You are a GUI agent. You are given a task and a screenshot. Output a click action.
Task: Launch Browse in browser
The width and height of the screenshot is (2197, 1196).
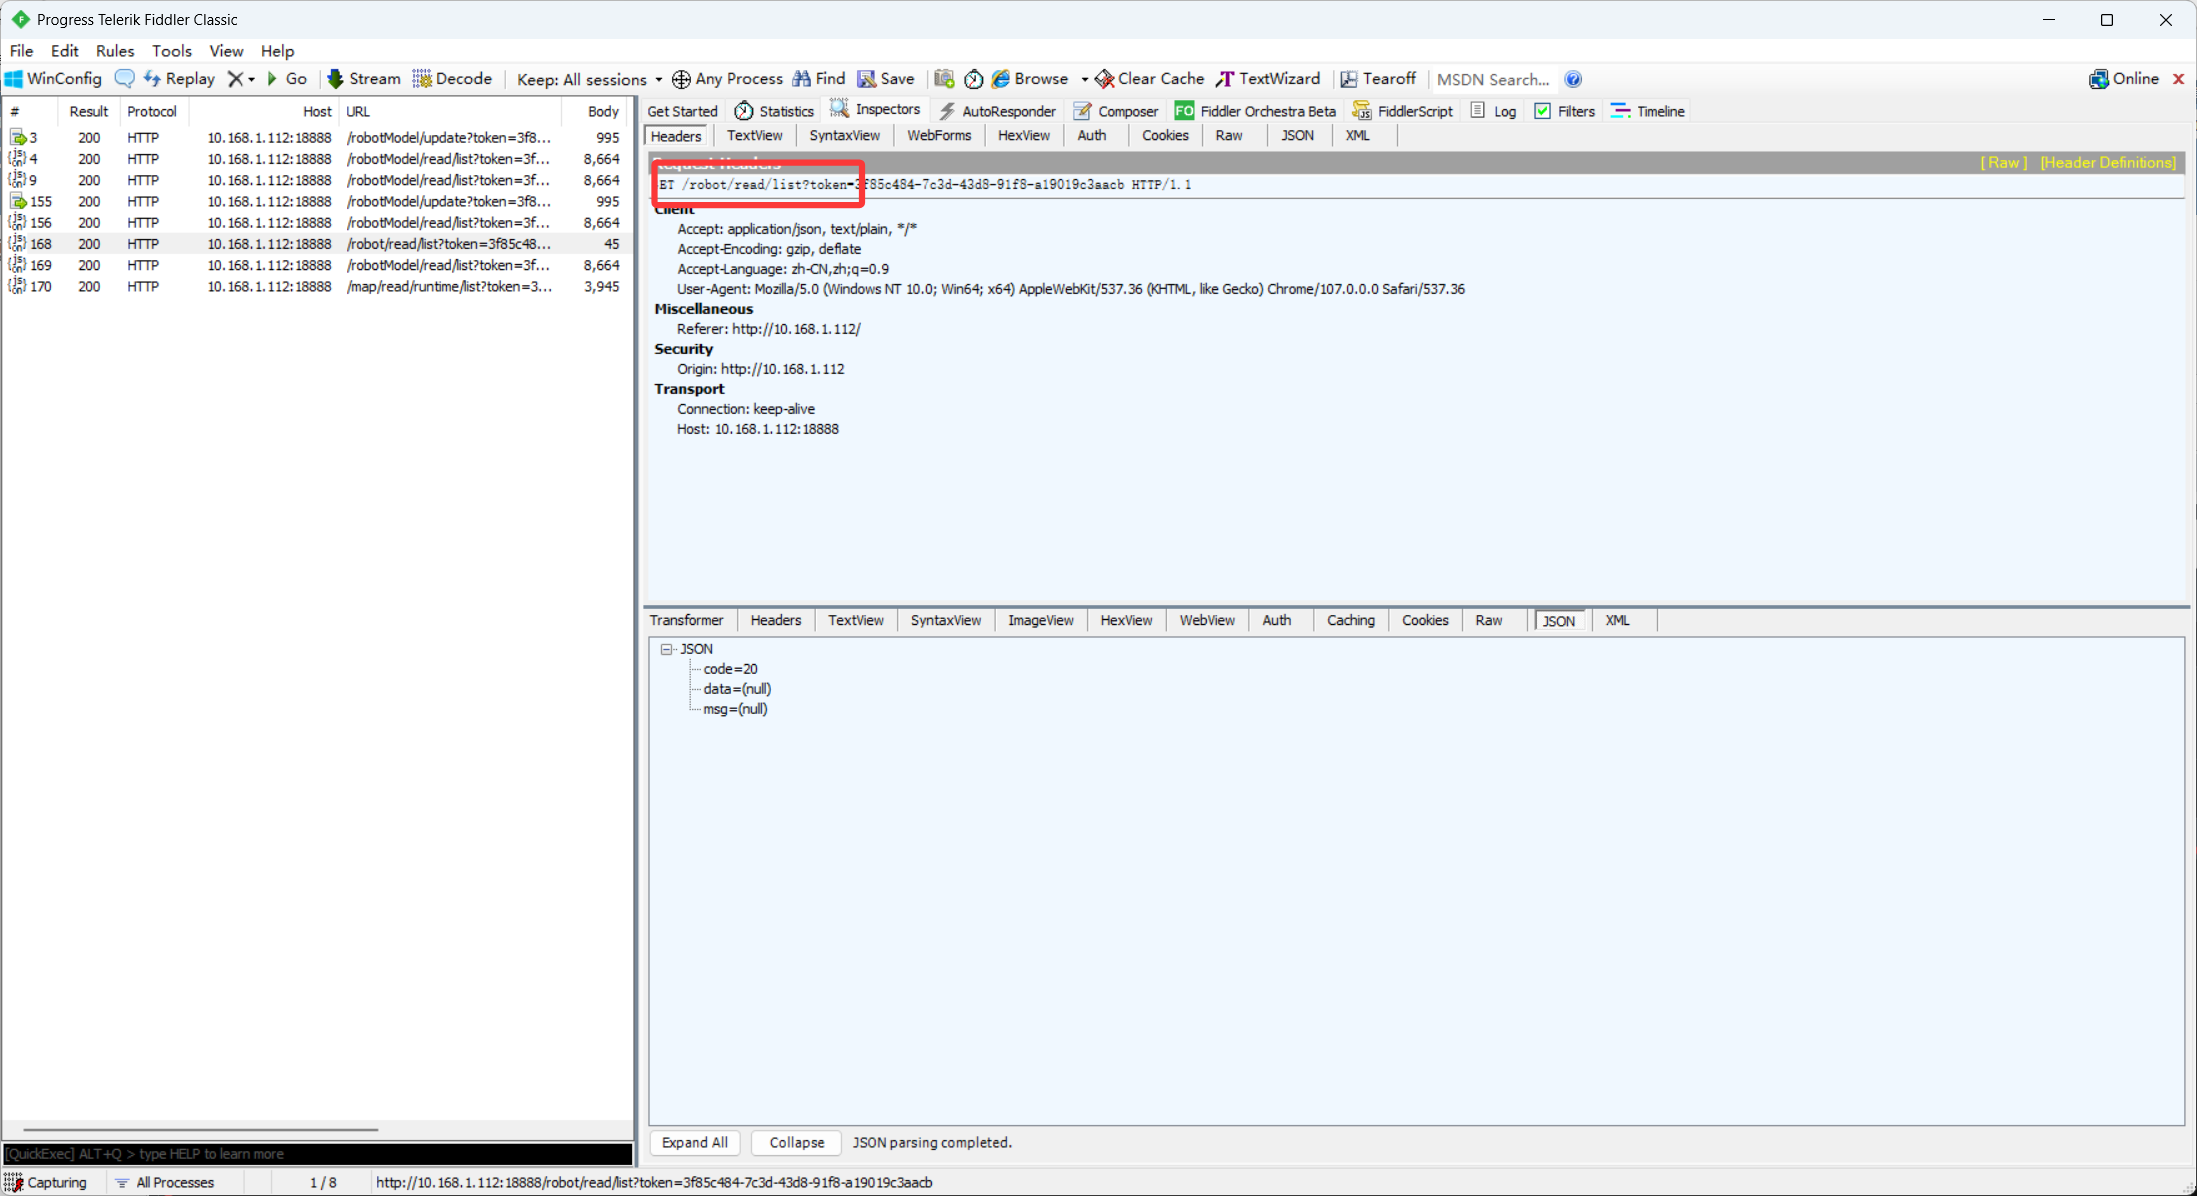tap(1030, 79)
